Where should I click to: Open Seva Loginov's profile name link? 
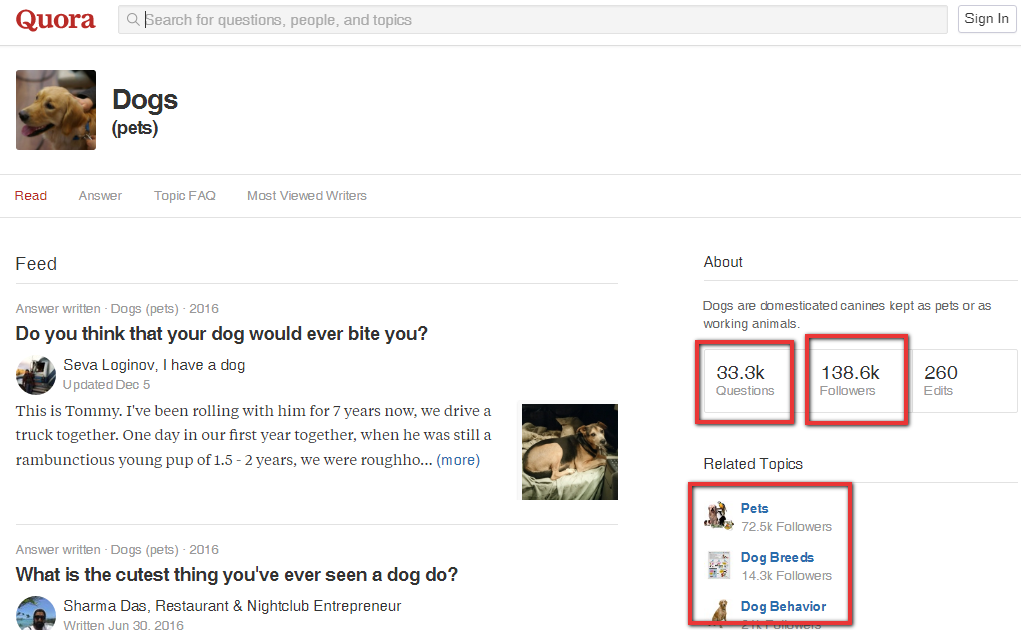pos(109,365)
